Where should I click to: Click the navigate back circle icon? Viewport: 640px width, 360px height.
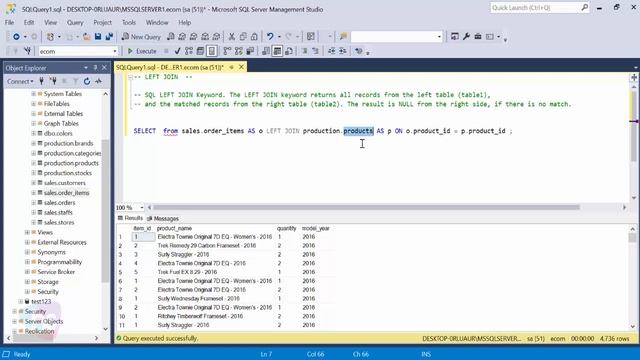point(16,37)
